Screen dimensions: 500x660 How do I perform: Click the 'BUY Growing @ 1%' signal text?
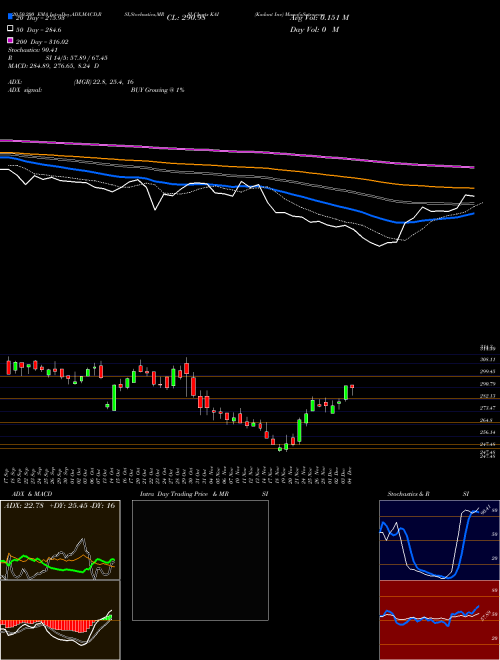[157, 90]
